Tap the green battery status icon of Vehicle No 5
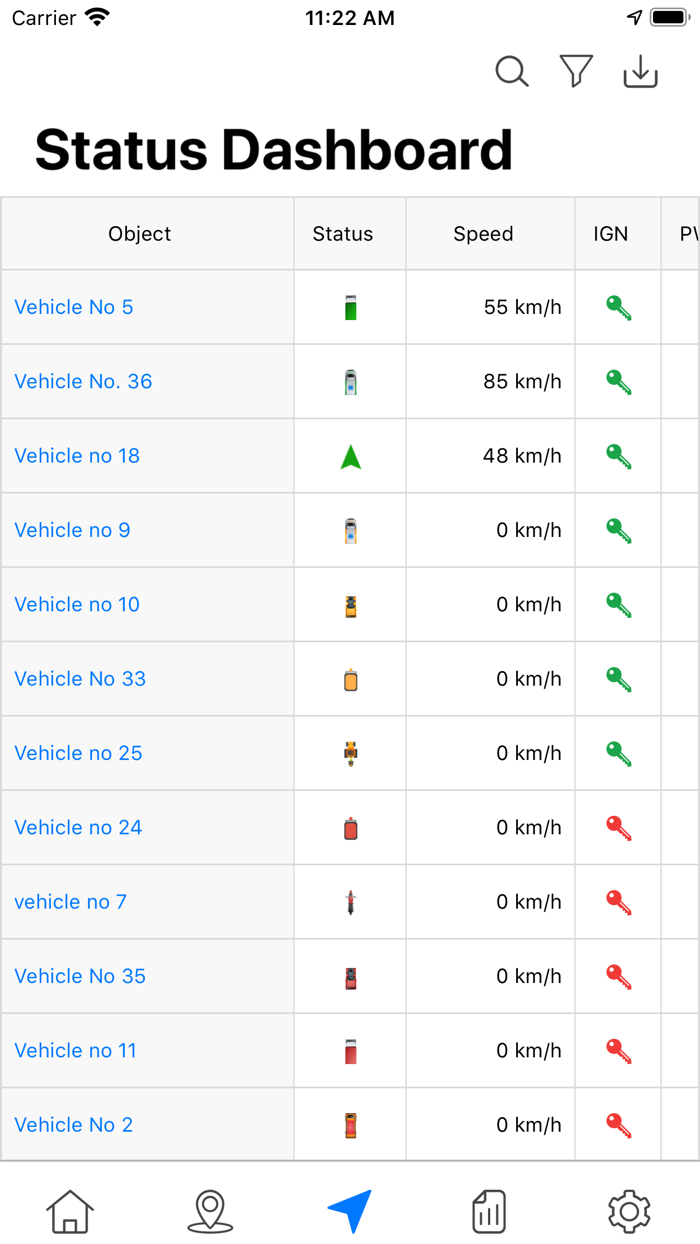The height and width of the screenshot is (1244, 700). tap(349, 307)
